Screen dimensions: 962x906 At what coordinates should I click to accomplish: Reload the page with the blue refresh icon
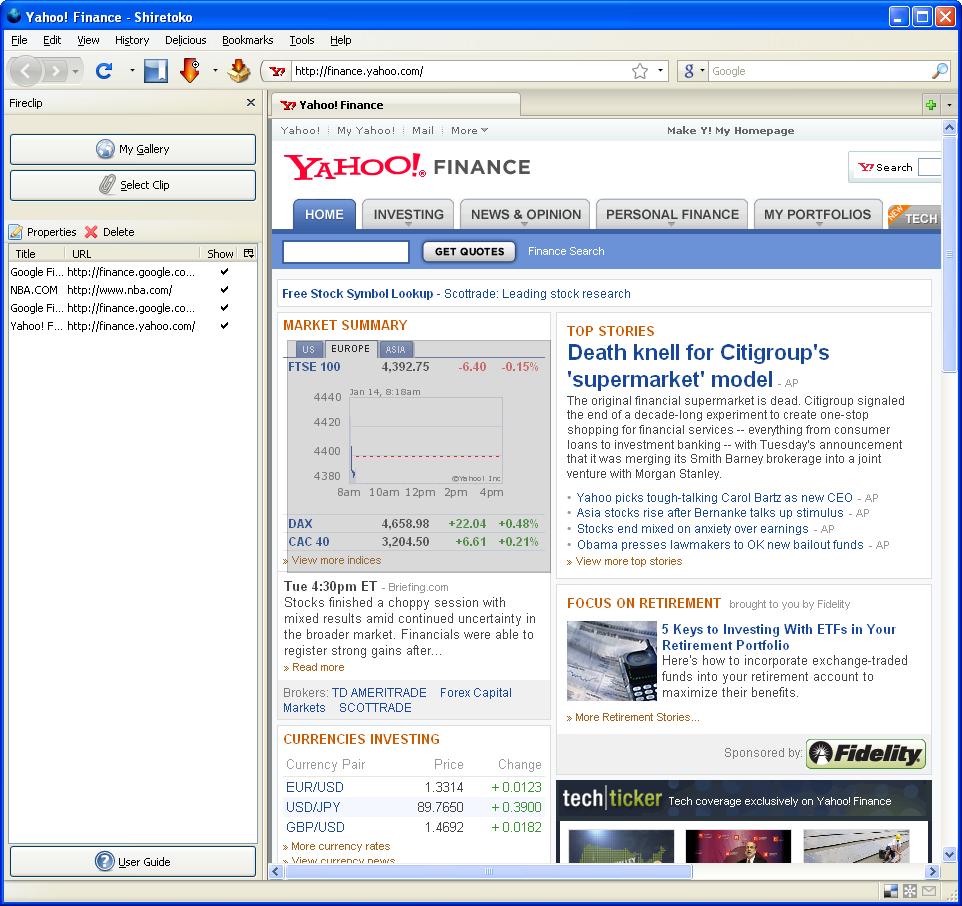[x=104, y=71]
